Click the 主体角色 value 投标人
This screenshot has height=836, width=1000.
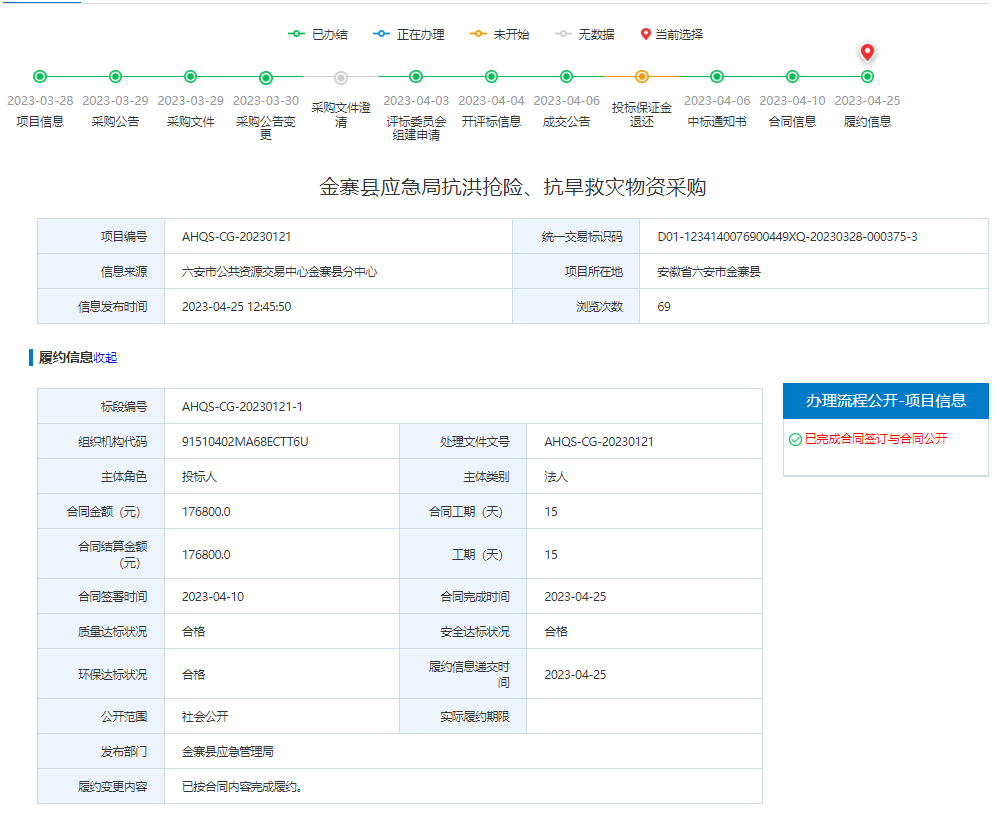coord(199,477)
